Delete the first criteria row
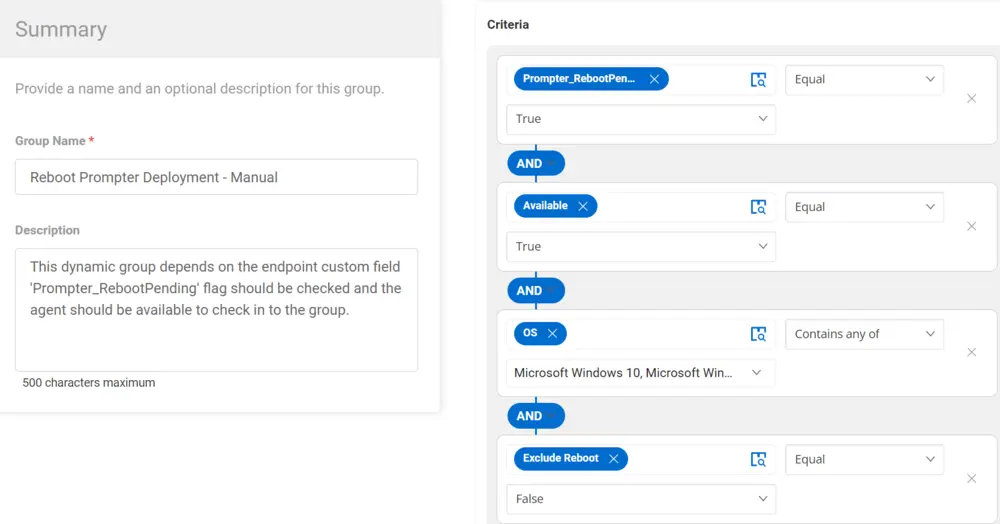Viewport: 1000px width, 524px height. [971, 98]
